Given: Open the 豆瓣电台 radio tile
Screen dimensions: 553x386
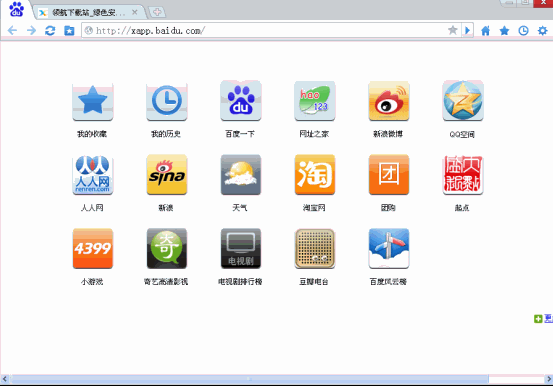Looking at the screenshot, I should coord(315,248).
